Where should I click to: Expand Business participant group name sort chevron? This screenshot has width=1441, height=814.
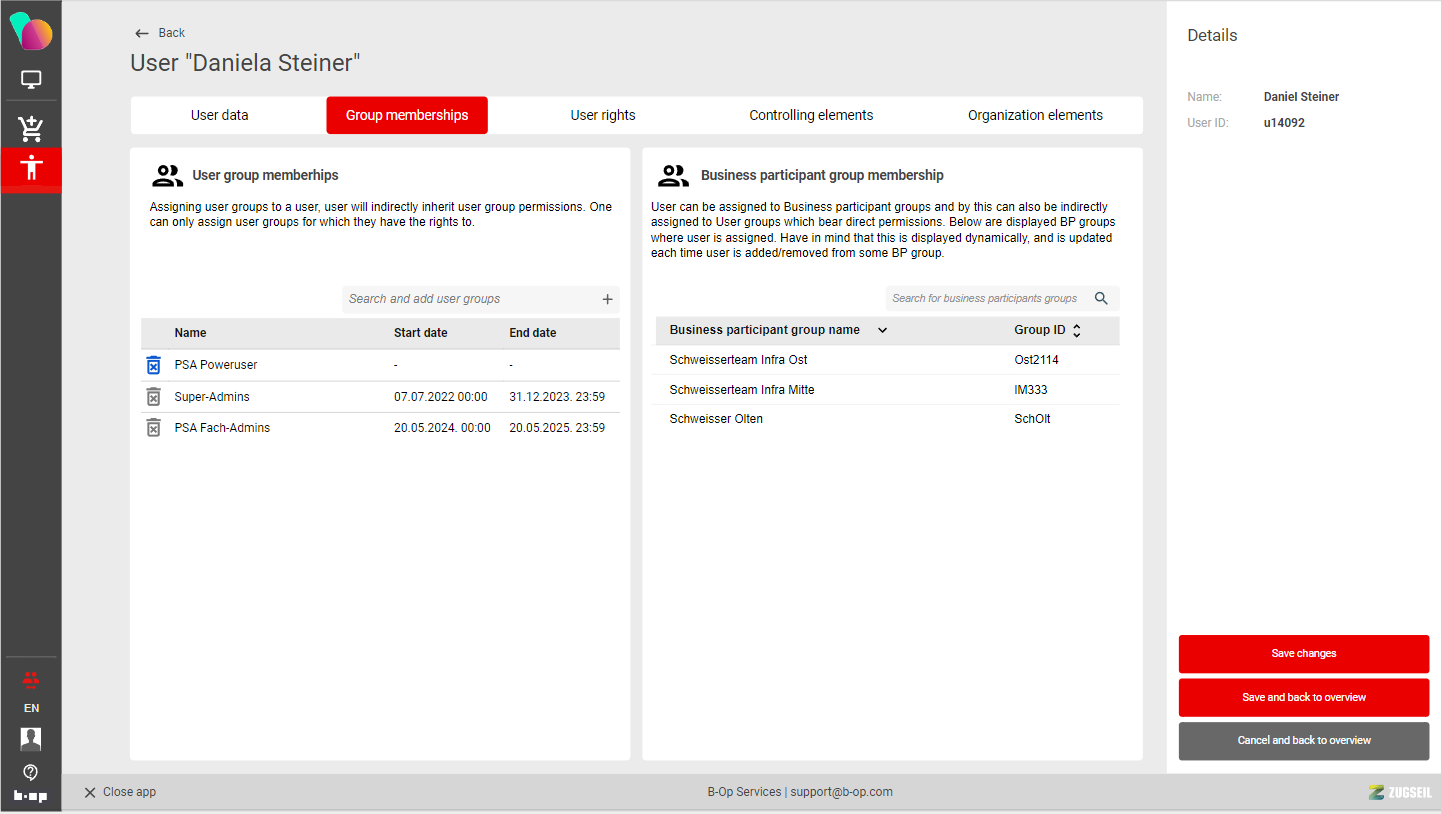[x=882, y=330]
